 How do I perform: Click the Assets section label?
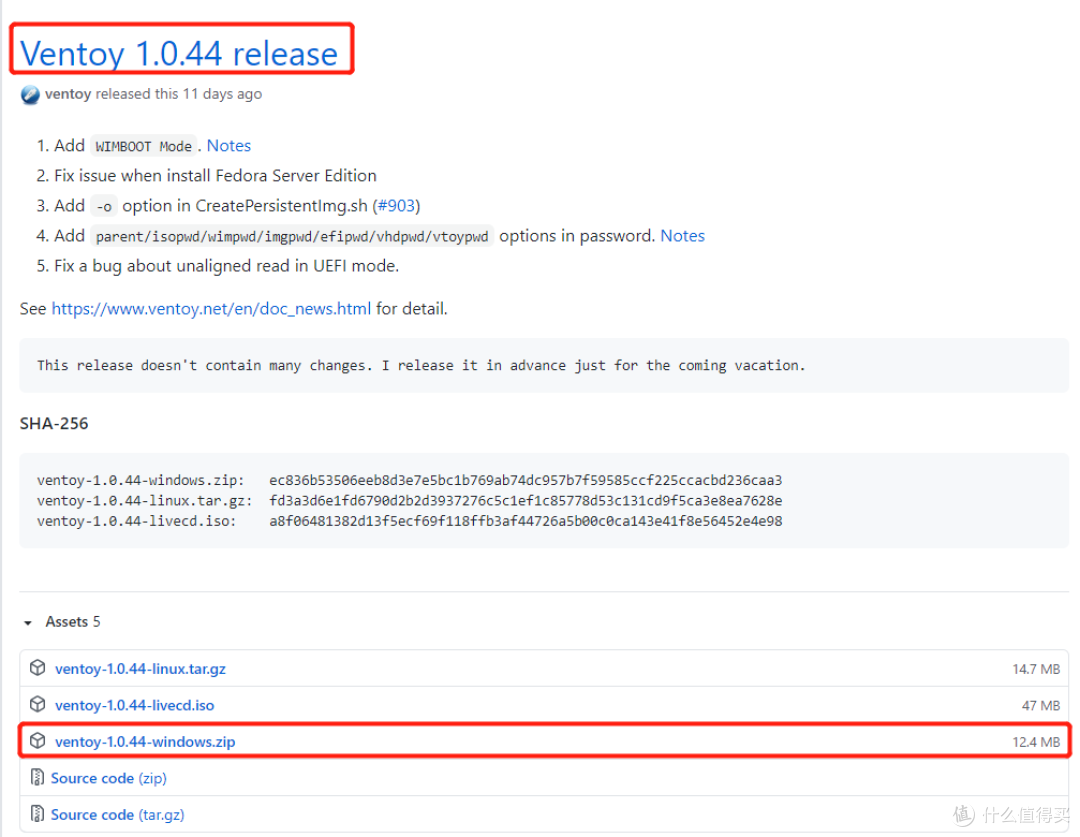(x=66, y=622)
